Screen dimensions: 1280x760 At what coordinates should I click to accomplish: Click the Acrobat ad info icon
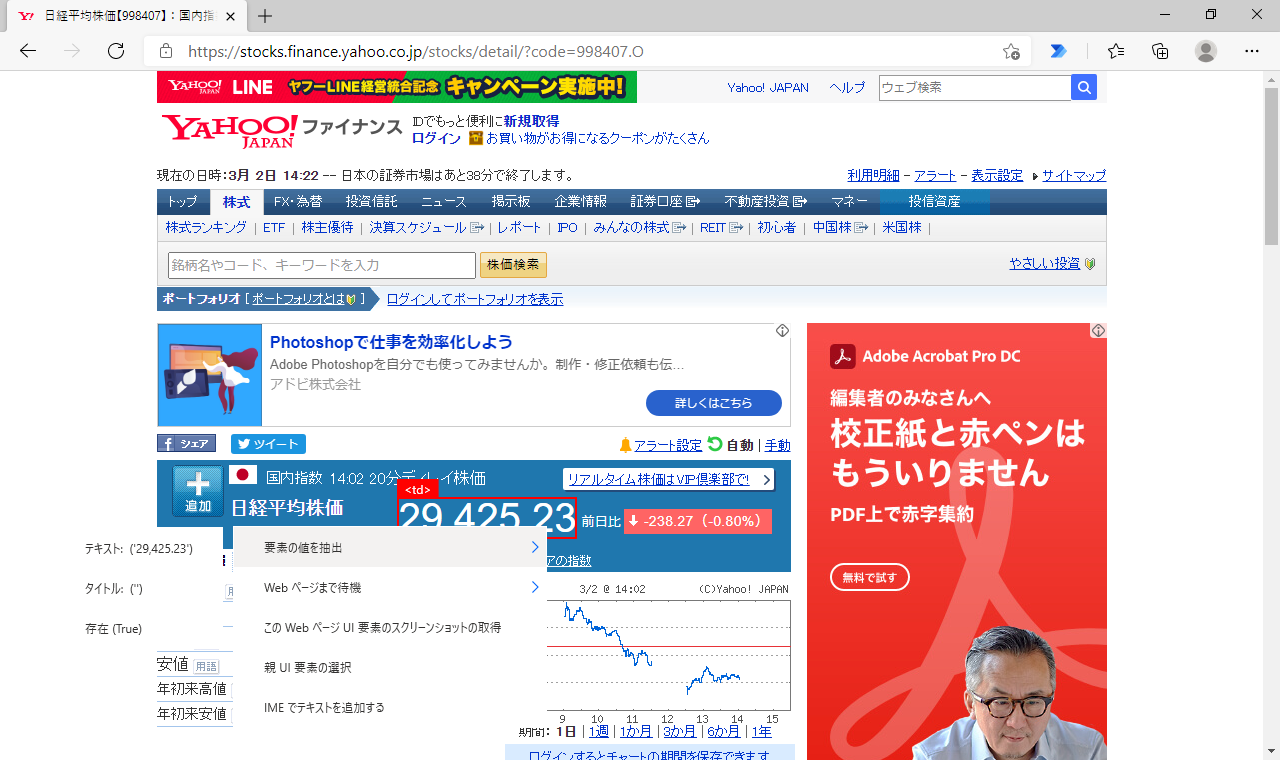(x=1098, y=331)
